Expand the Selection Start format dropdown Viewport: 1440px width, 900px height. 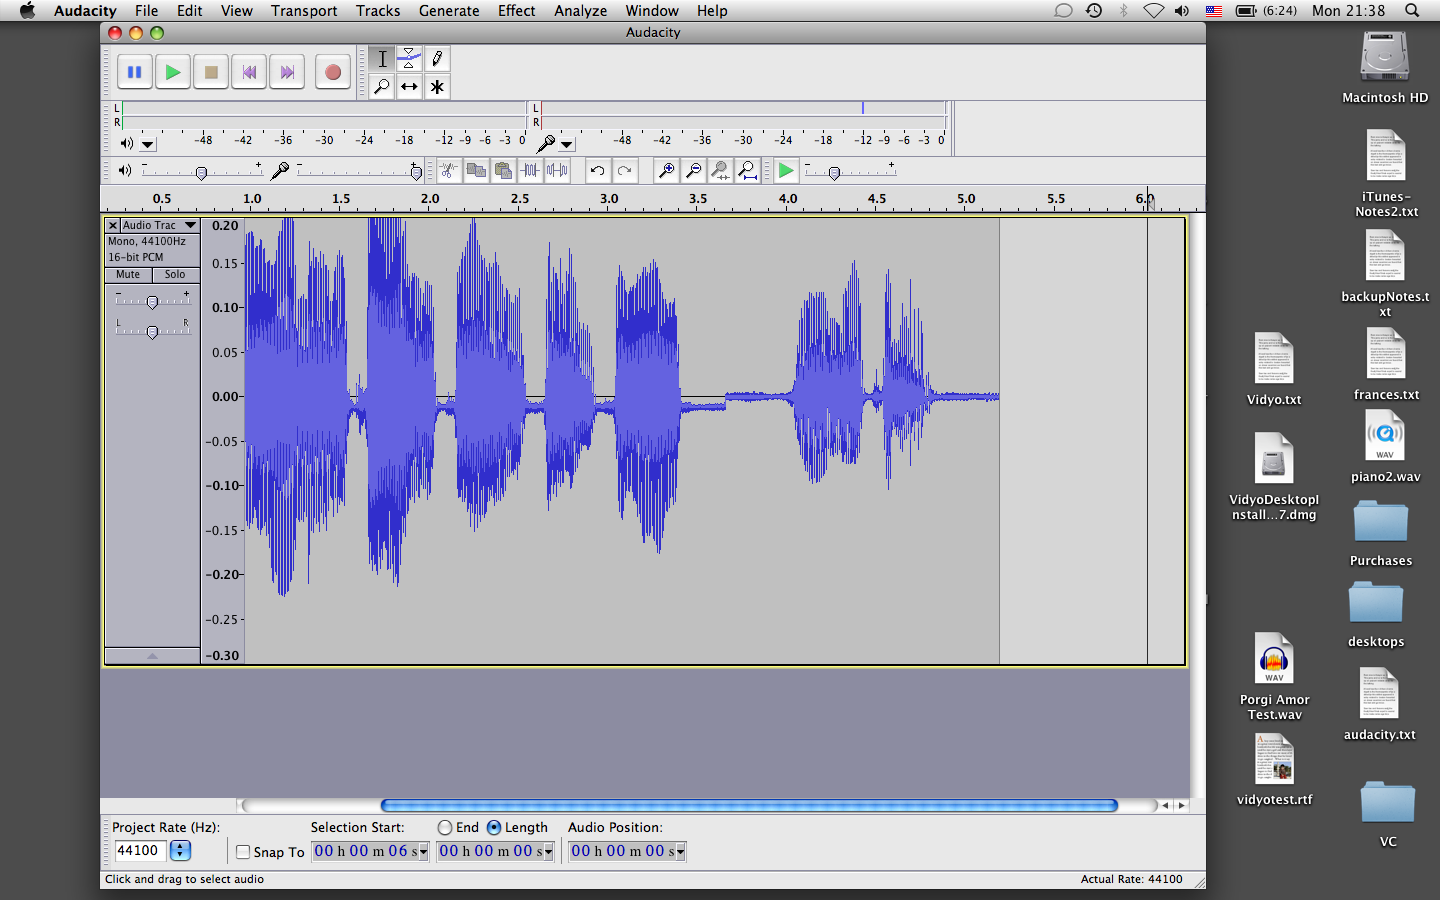[424, 852]
